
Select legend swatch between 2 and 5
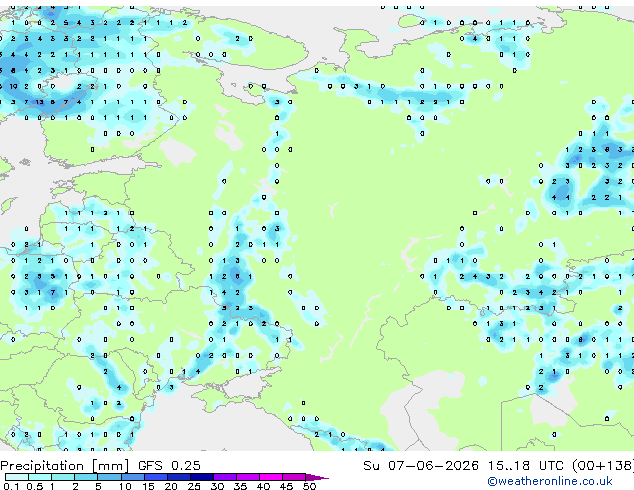86,477
